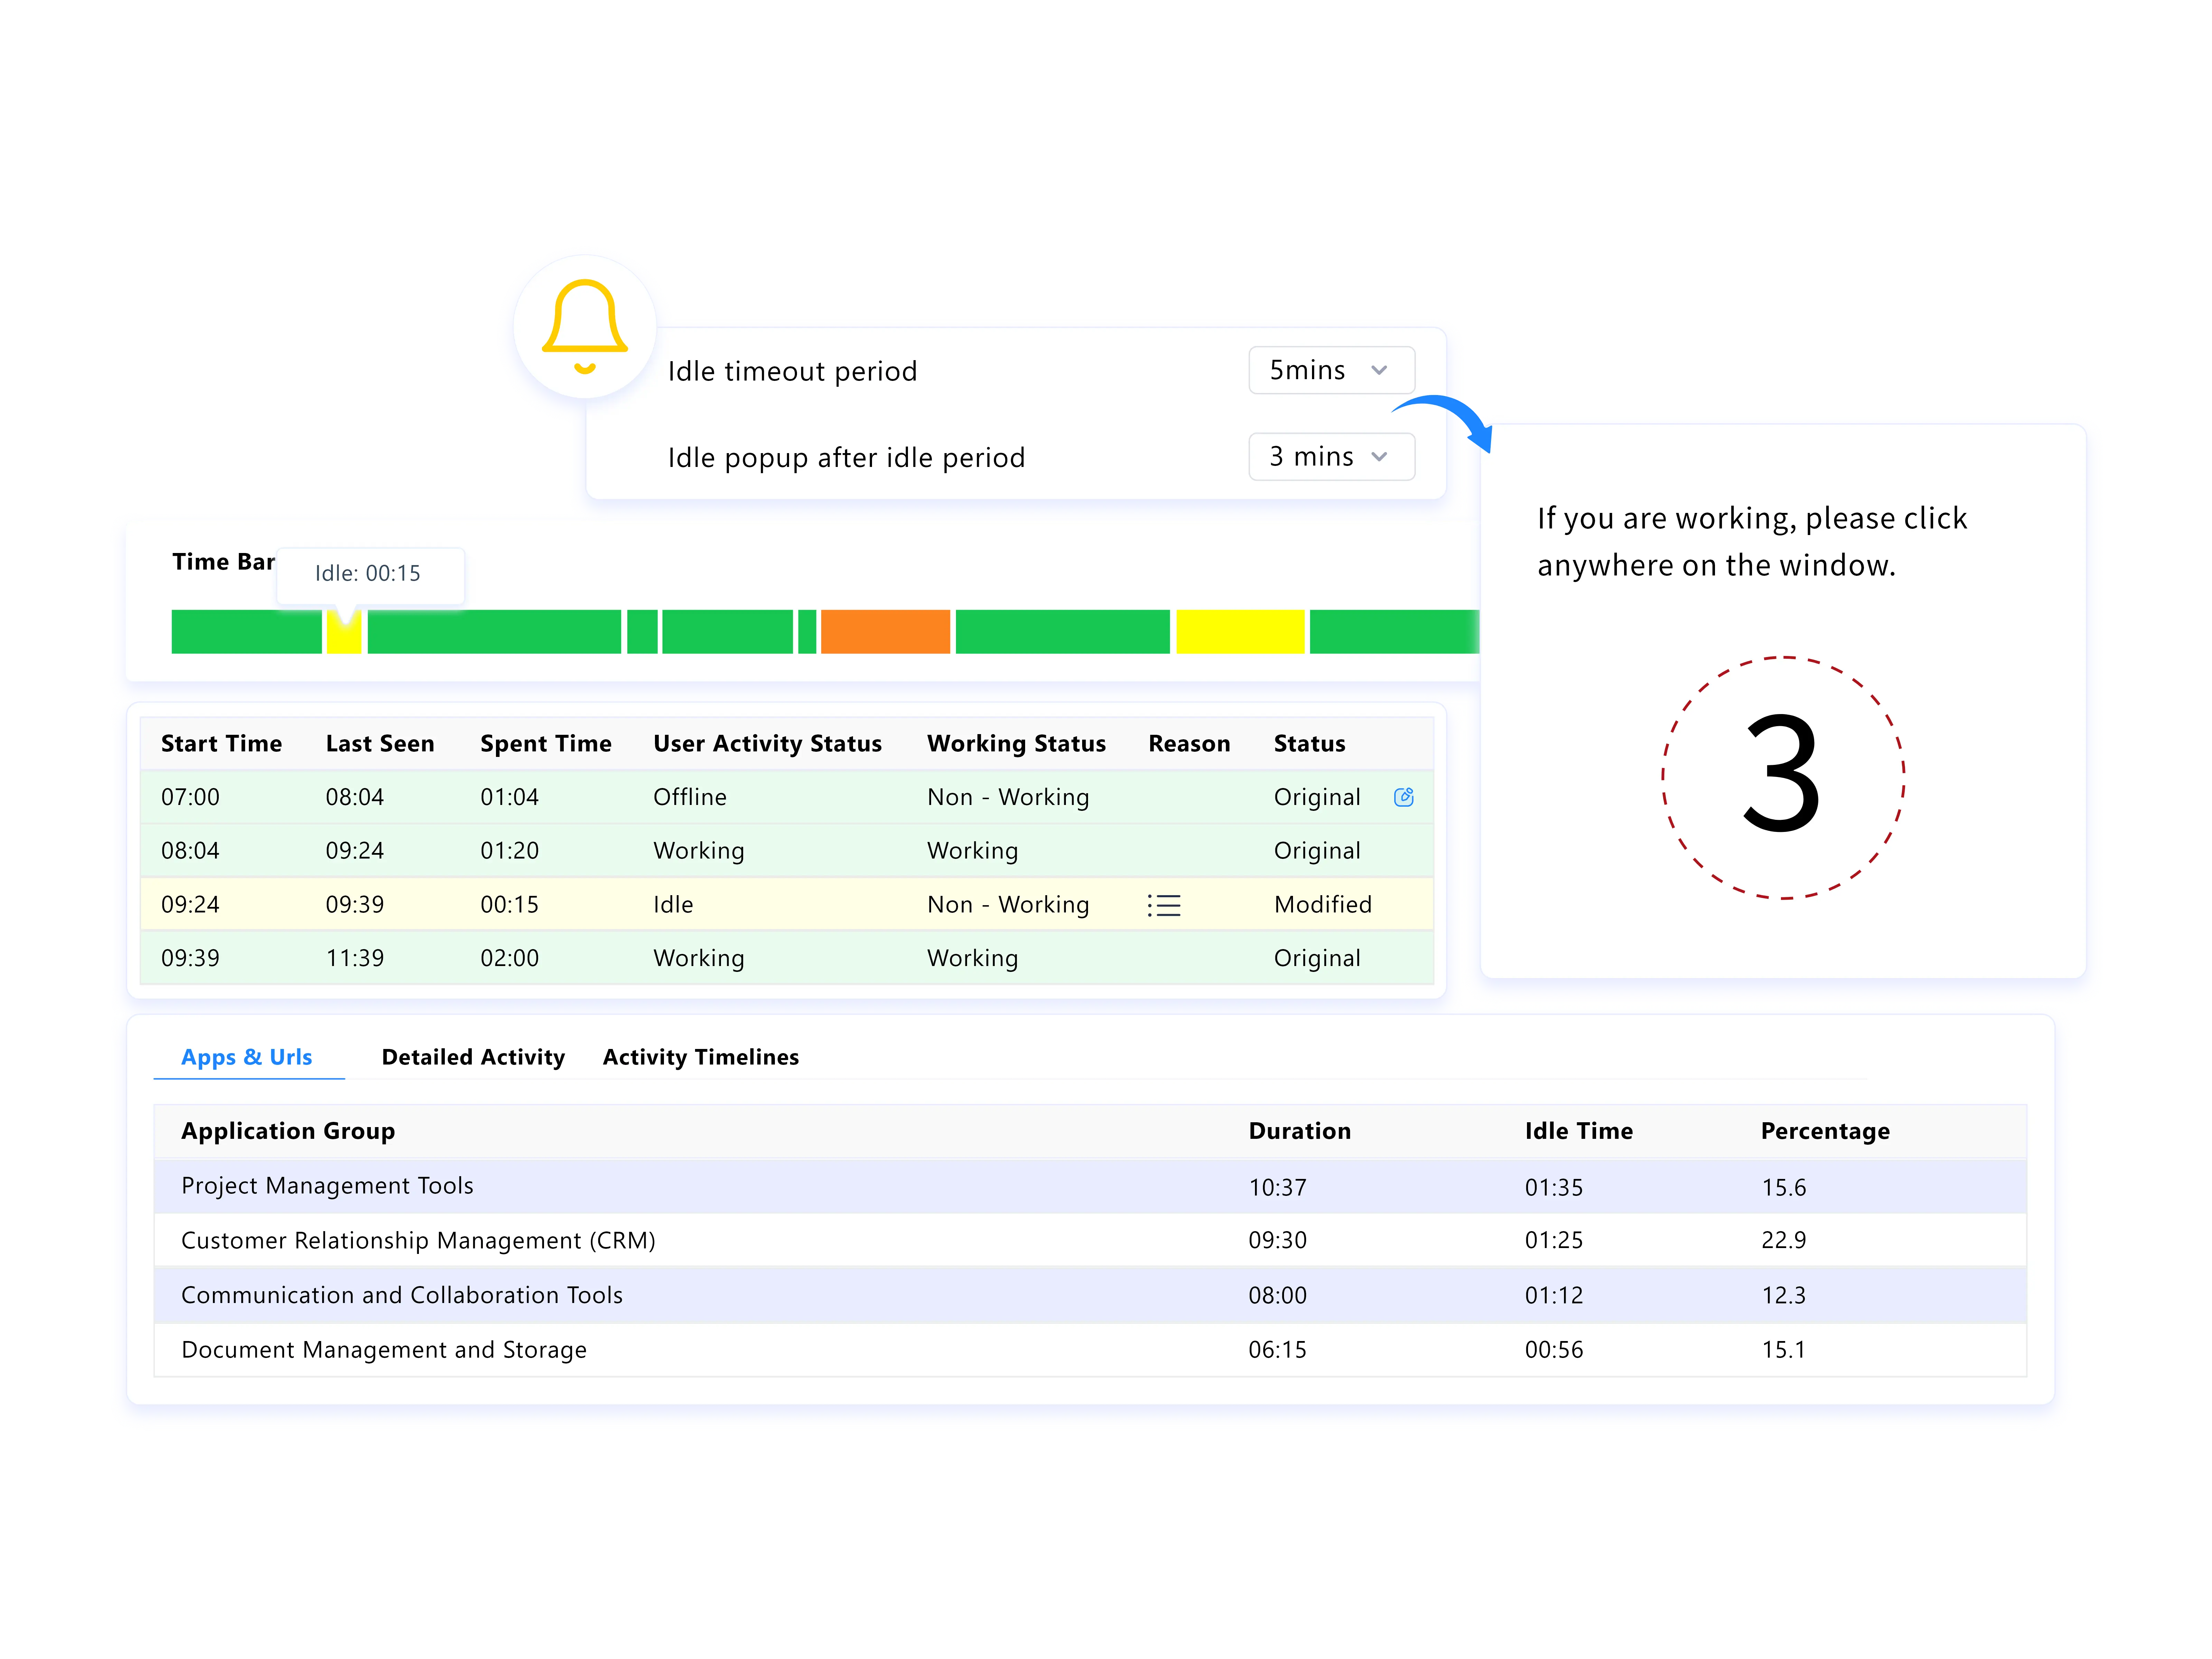Click the orange segment in the Time Bar
2212x1659 pixels.
coord(885,632)
